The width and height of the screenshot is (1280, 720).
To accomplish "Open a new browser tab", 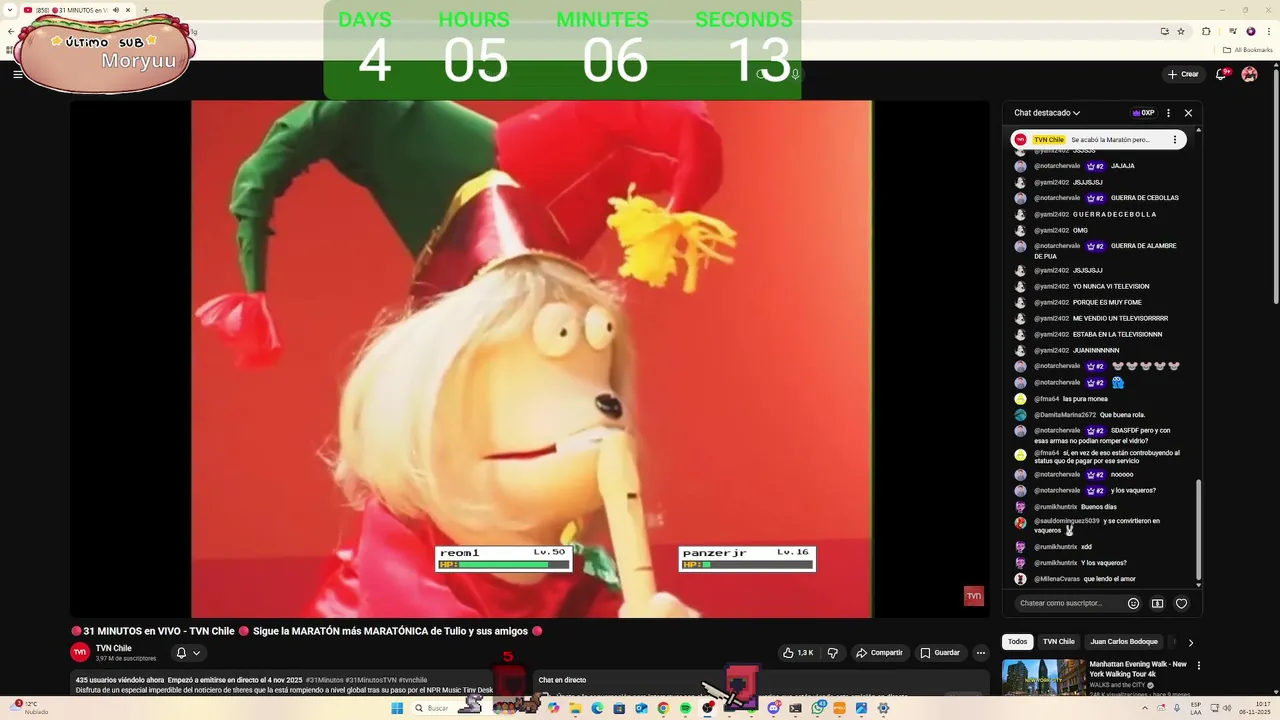I will [146, 10].
